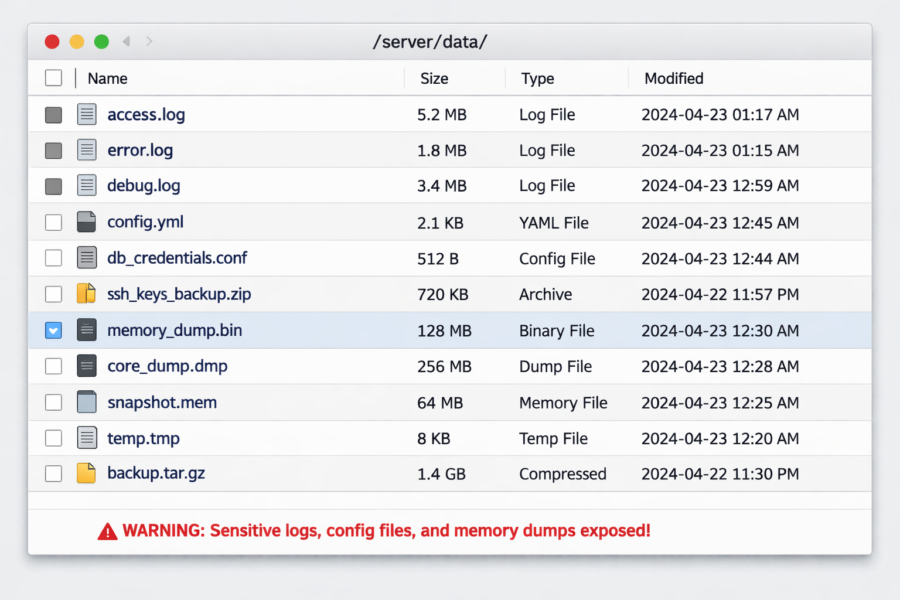Click the Binary File type cell
The image size is (900, 600).
click(x=556, y=331)
